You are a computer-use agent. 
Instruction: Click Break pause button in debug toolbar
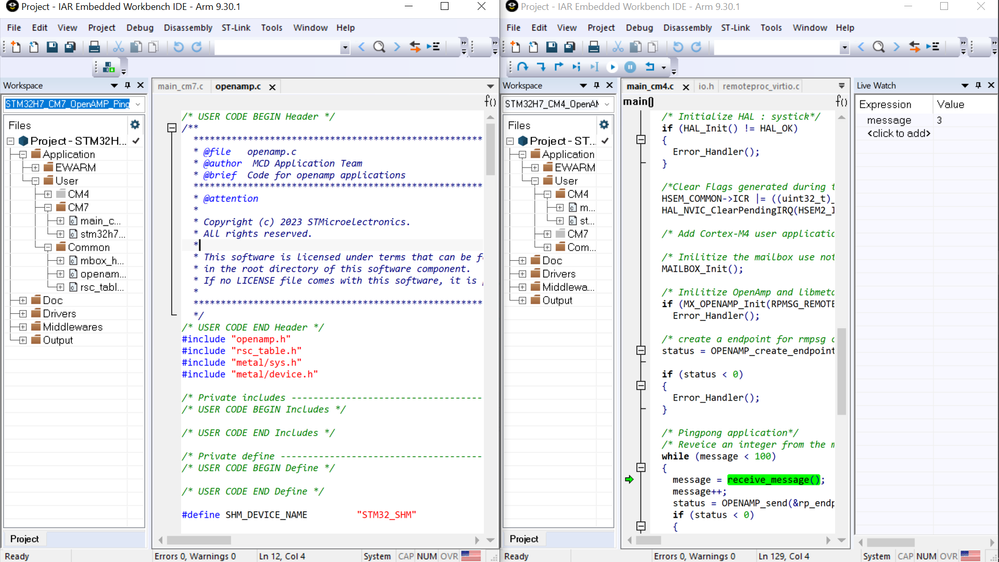tap(630, 67)
